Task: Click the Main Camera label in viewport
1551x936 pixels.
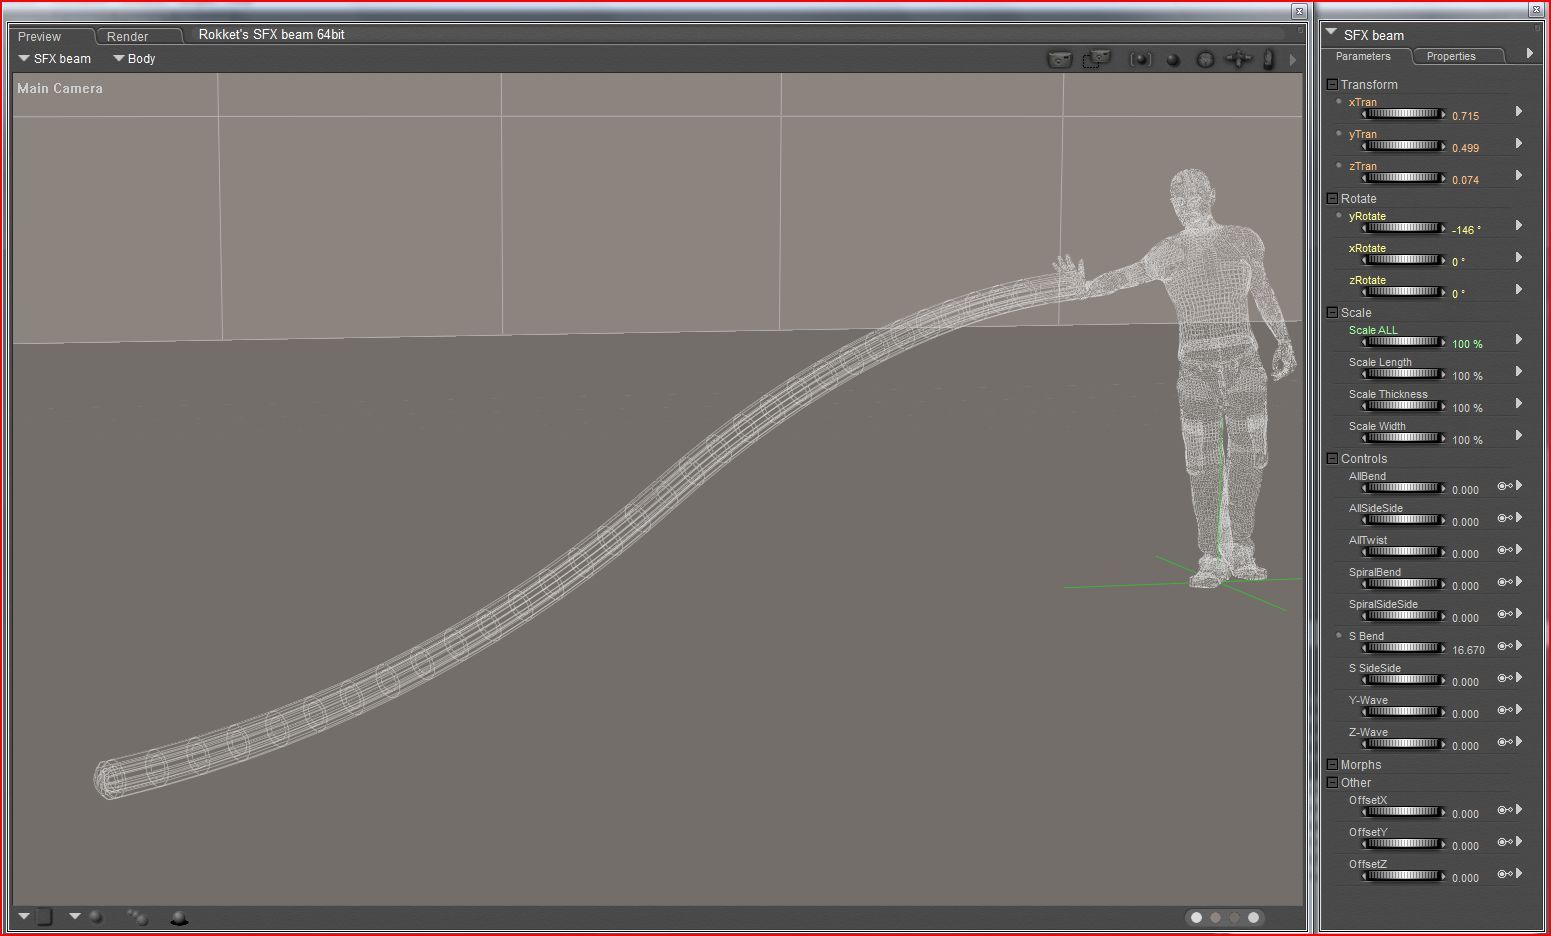Action: tap(60, 88)
